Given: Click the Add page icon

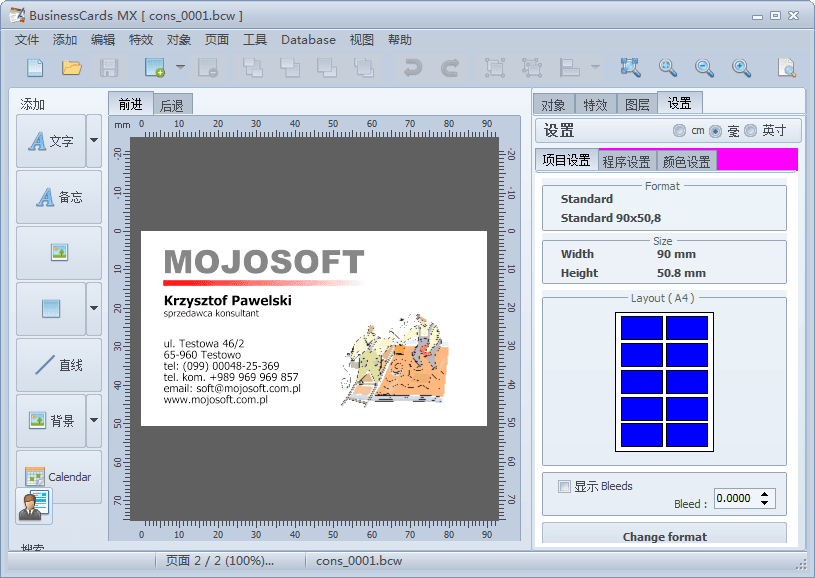Looking at the screenshot, I should point(155,68).
